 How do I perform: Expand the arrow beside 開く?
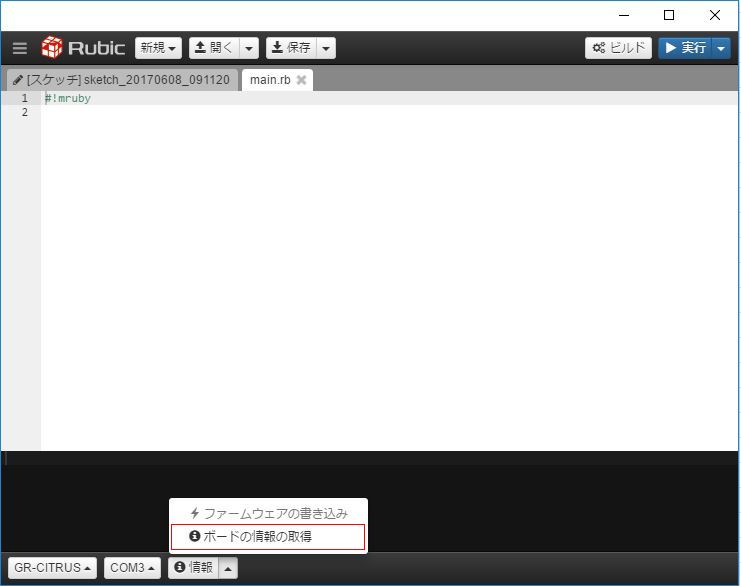pos(249,48)
